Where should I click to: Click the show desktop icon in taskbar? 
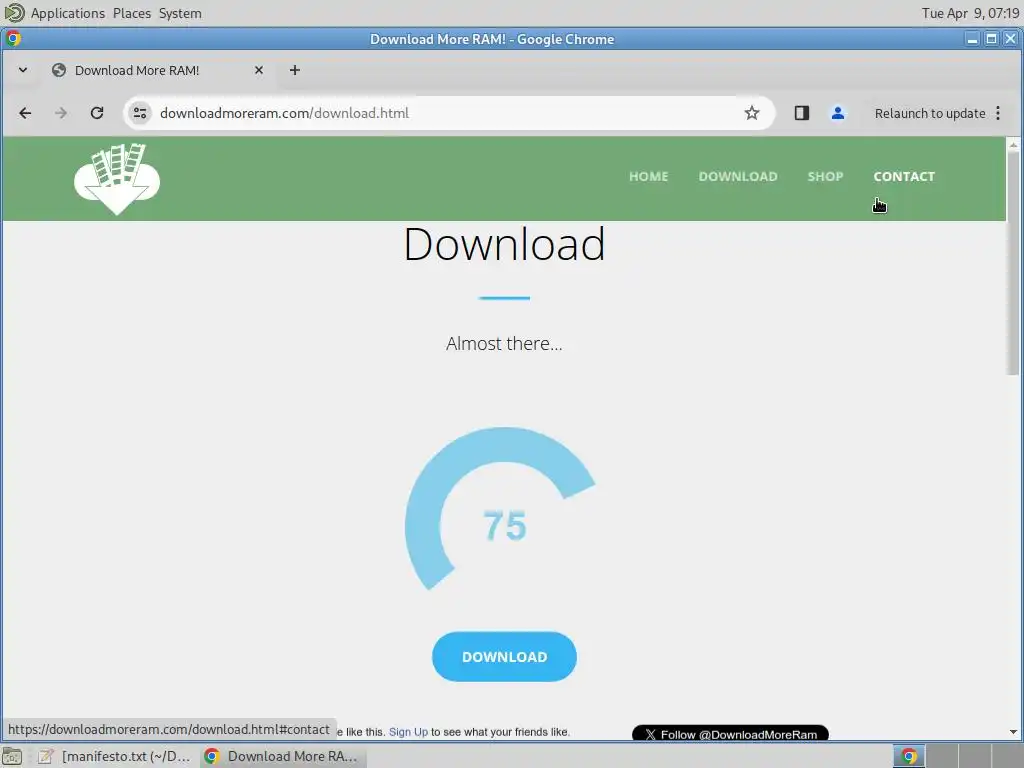[12, 756]
